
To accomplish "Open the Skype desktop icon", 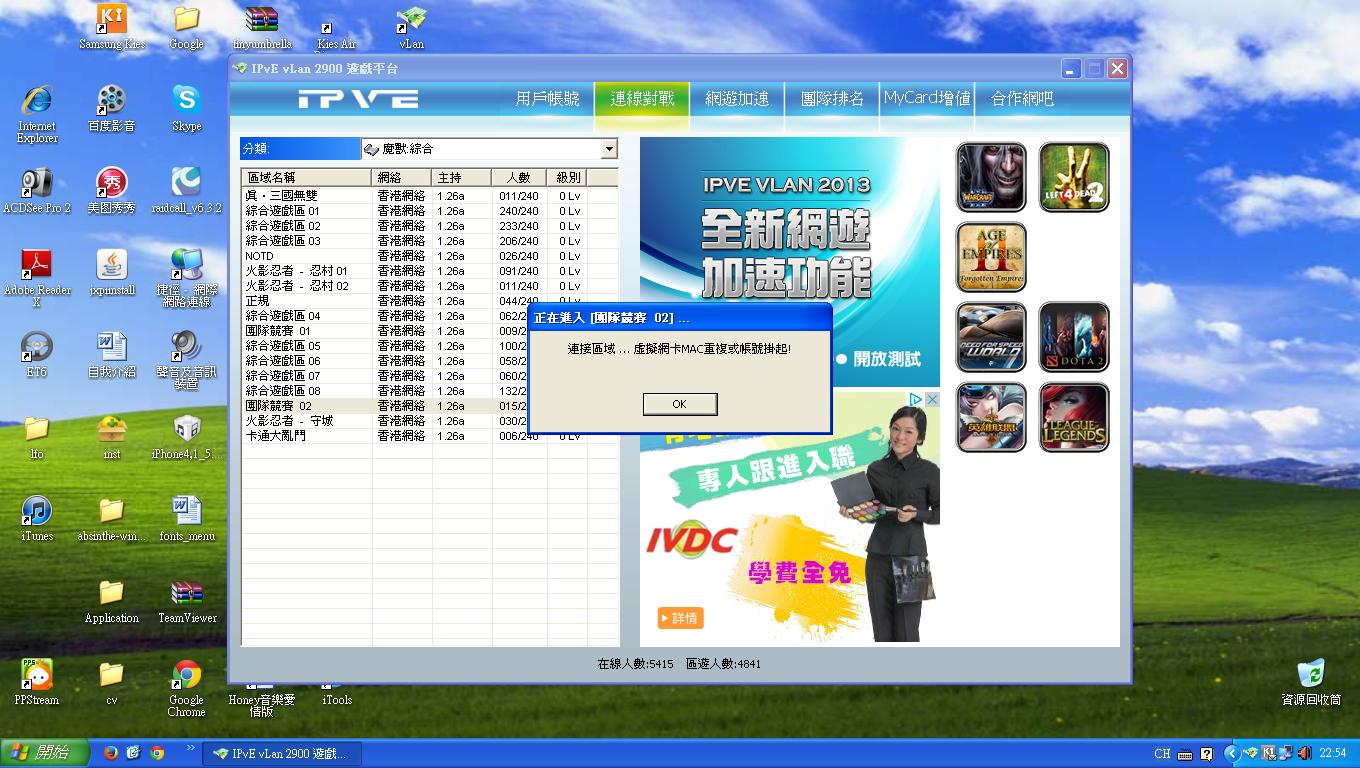I will pos(186,108).
